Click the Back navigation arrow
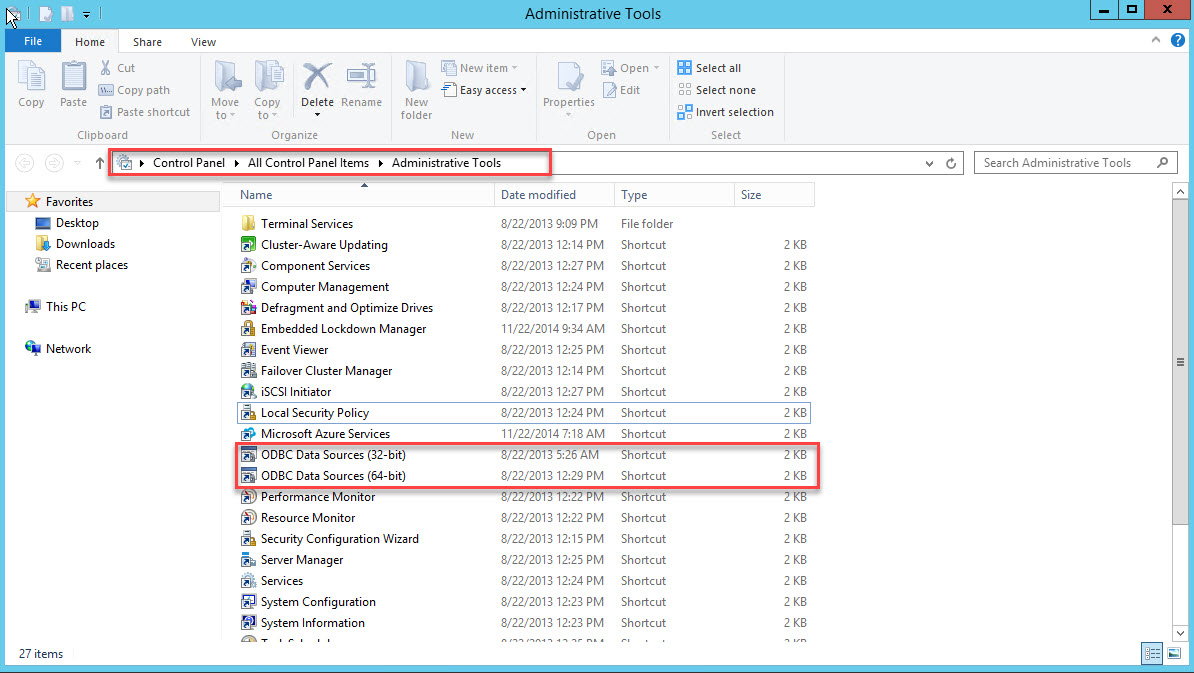The width and height of the screenshot is (1194, 673). [x=24, y=163]
